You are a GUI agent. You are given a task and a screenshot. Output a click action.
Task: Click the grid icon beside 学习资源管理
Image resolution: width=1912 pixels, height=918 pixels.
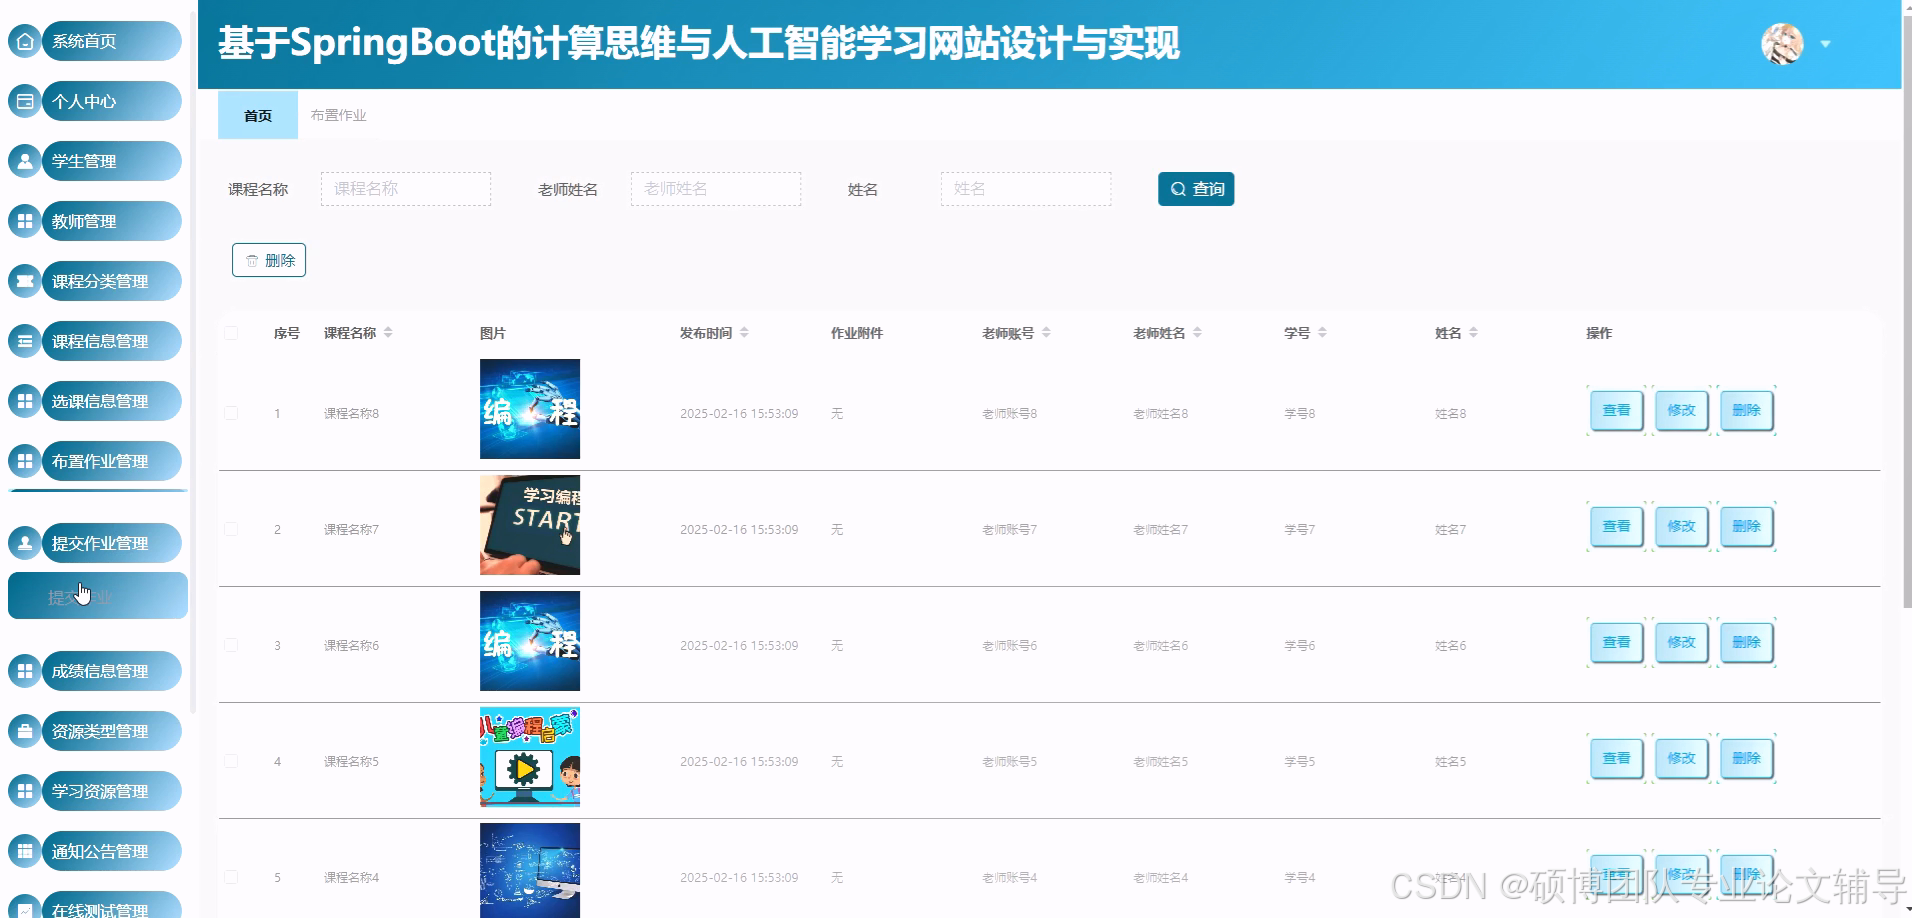25,791
